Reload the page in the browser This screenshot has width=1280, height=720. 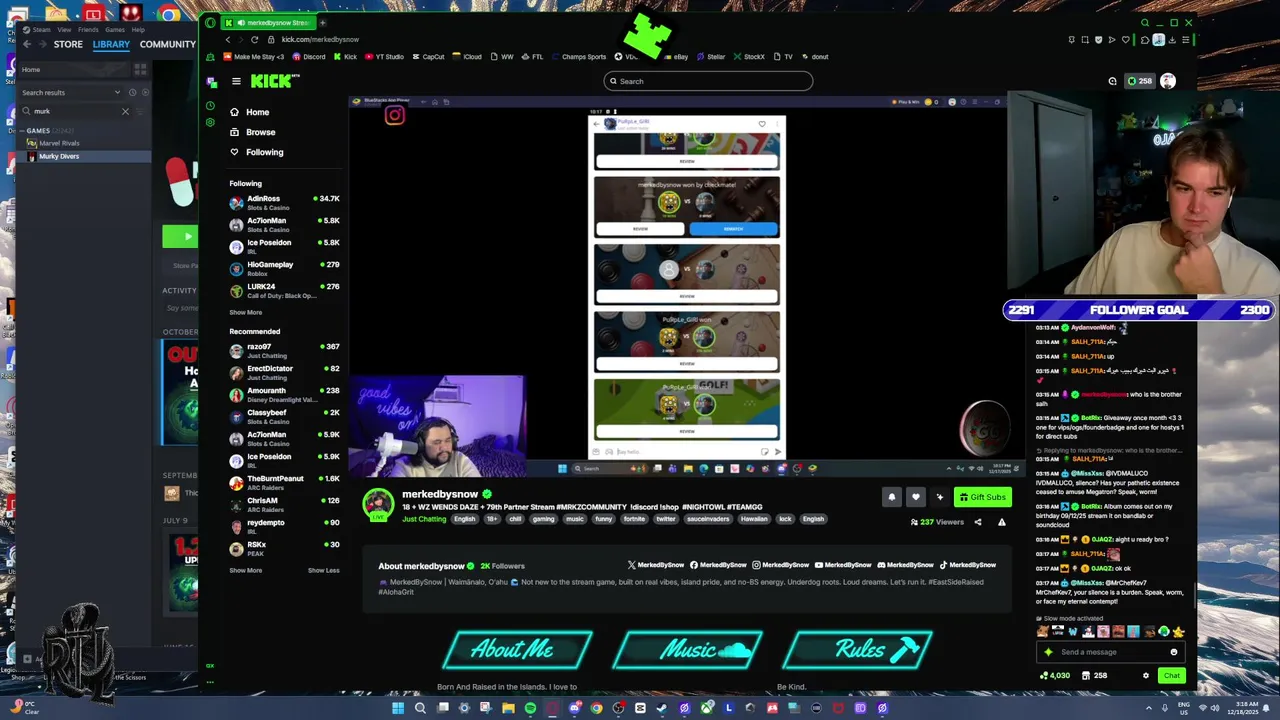click(x=255, y=39)
